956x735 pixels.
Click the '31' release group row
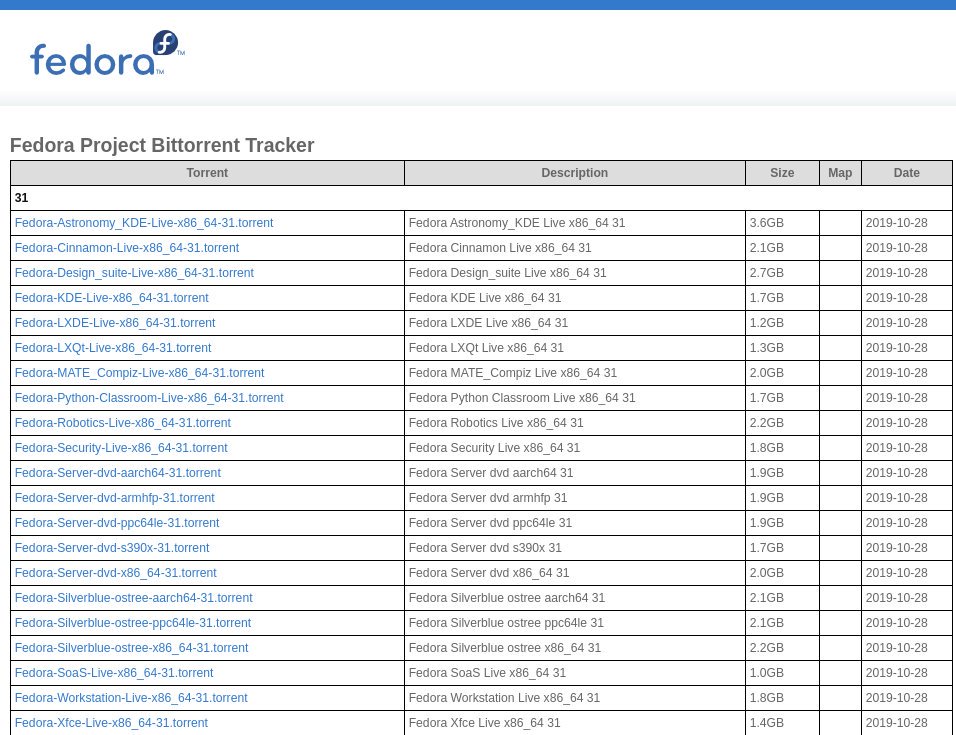pyautogui.click(x=481, y=198)
